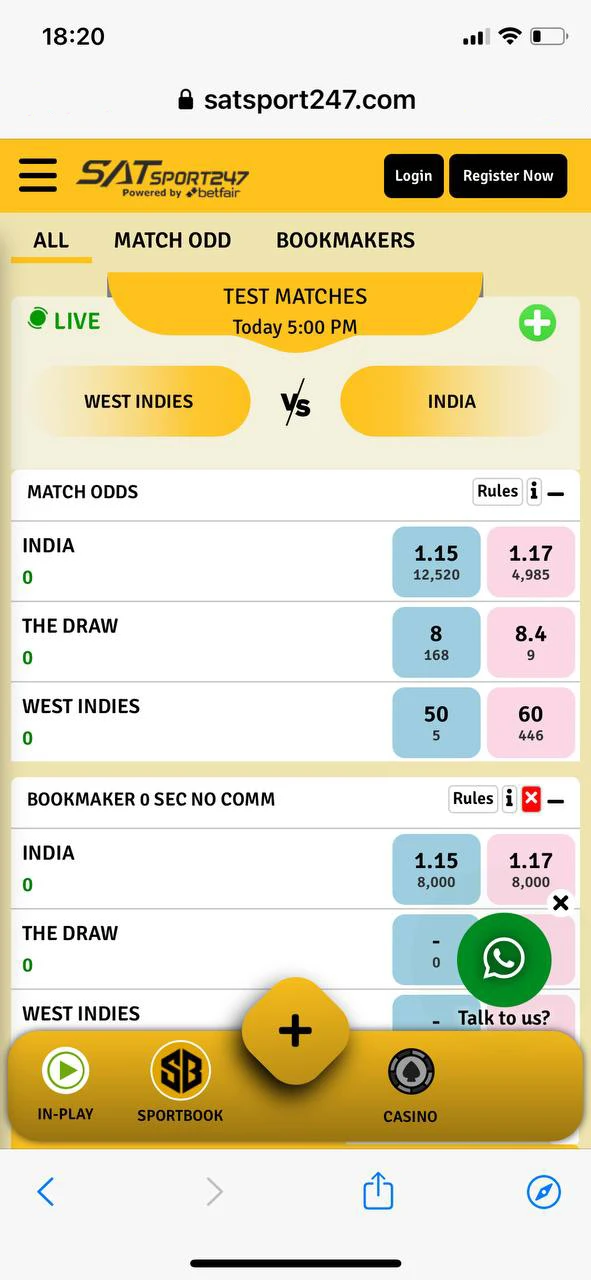This screenshot has width=591, height=1280.
Task: Select INDIA back odds 1.15 cell
Action: [x=436, y=561]
